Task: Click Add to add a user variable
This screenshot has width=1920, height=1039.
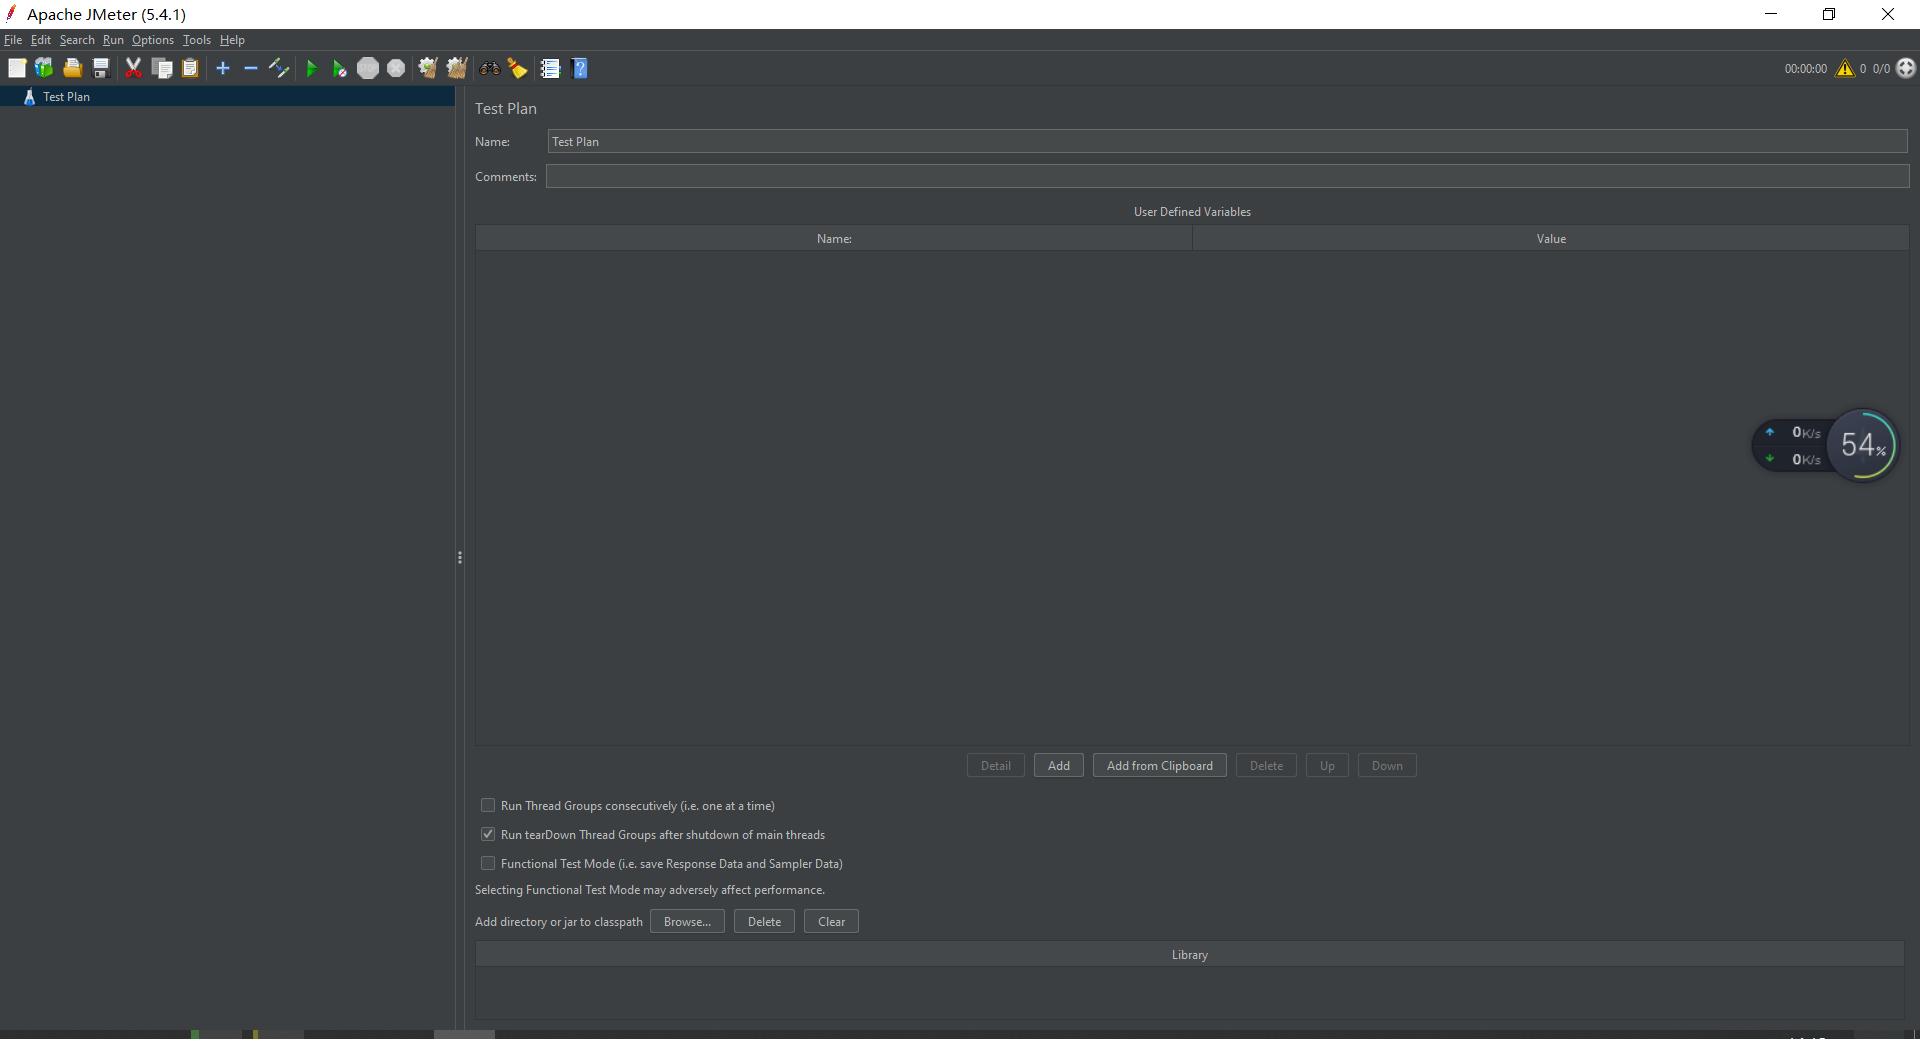Action: 1059,766
